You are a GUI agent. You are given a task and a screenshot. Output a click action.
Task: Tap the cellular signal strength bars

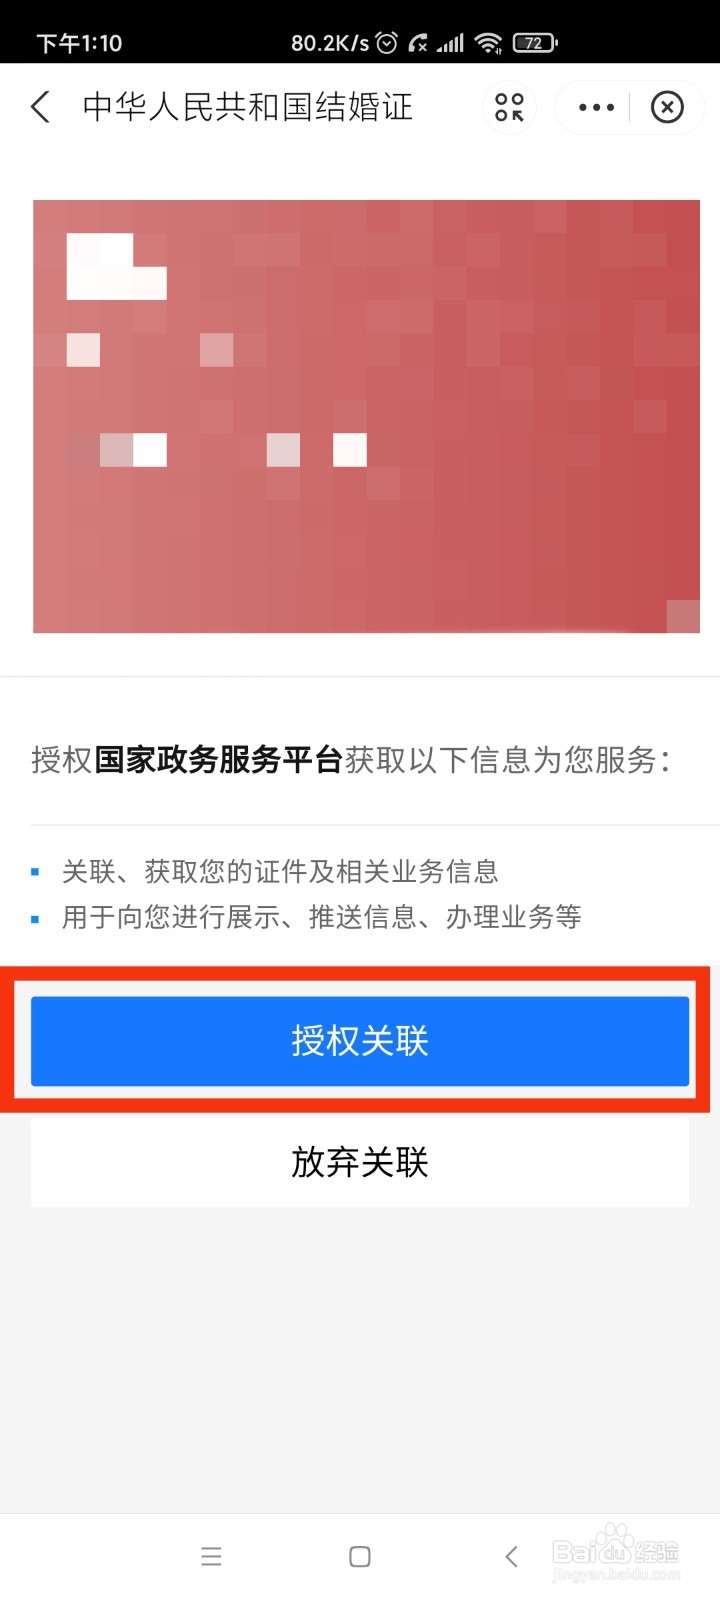click(450, 42)
